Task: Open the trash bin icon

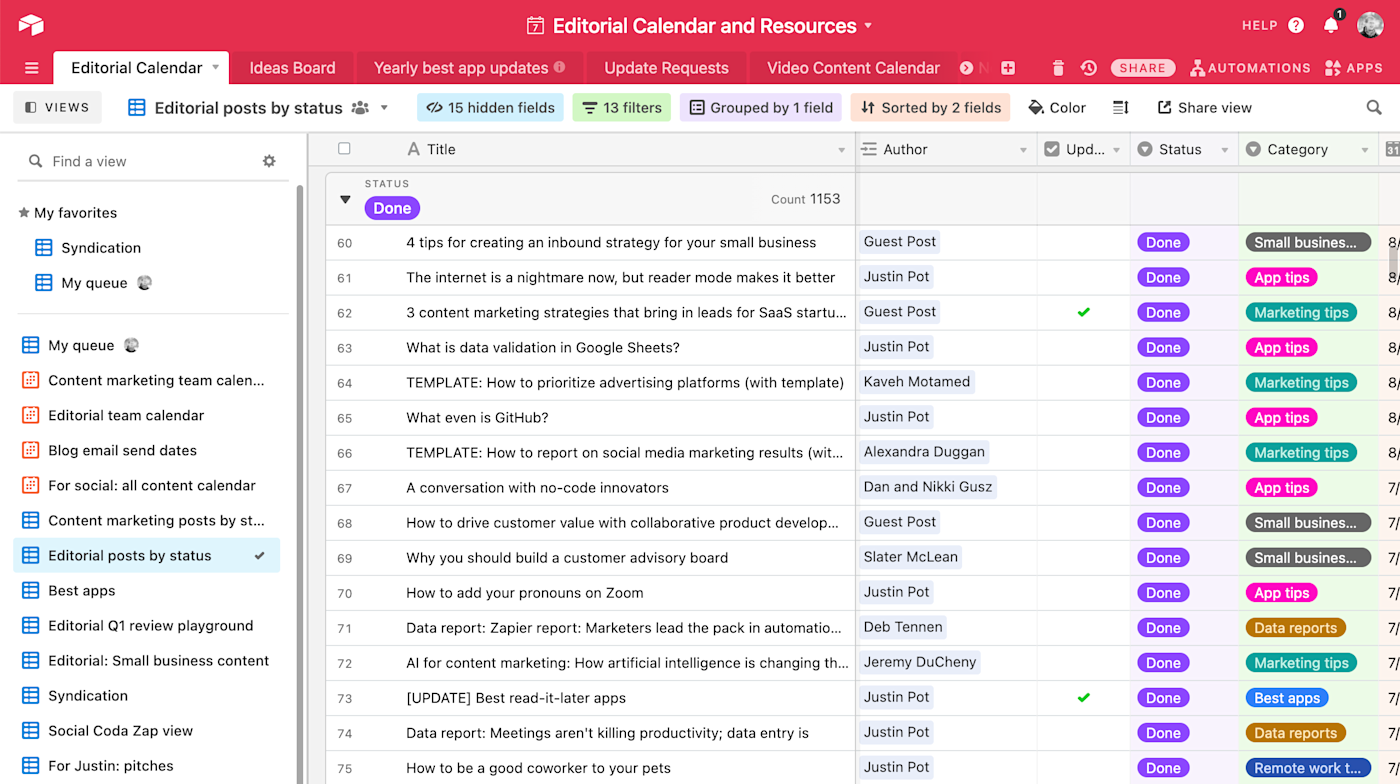Action: pyautogui.click(x=1058, y=68)
